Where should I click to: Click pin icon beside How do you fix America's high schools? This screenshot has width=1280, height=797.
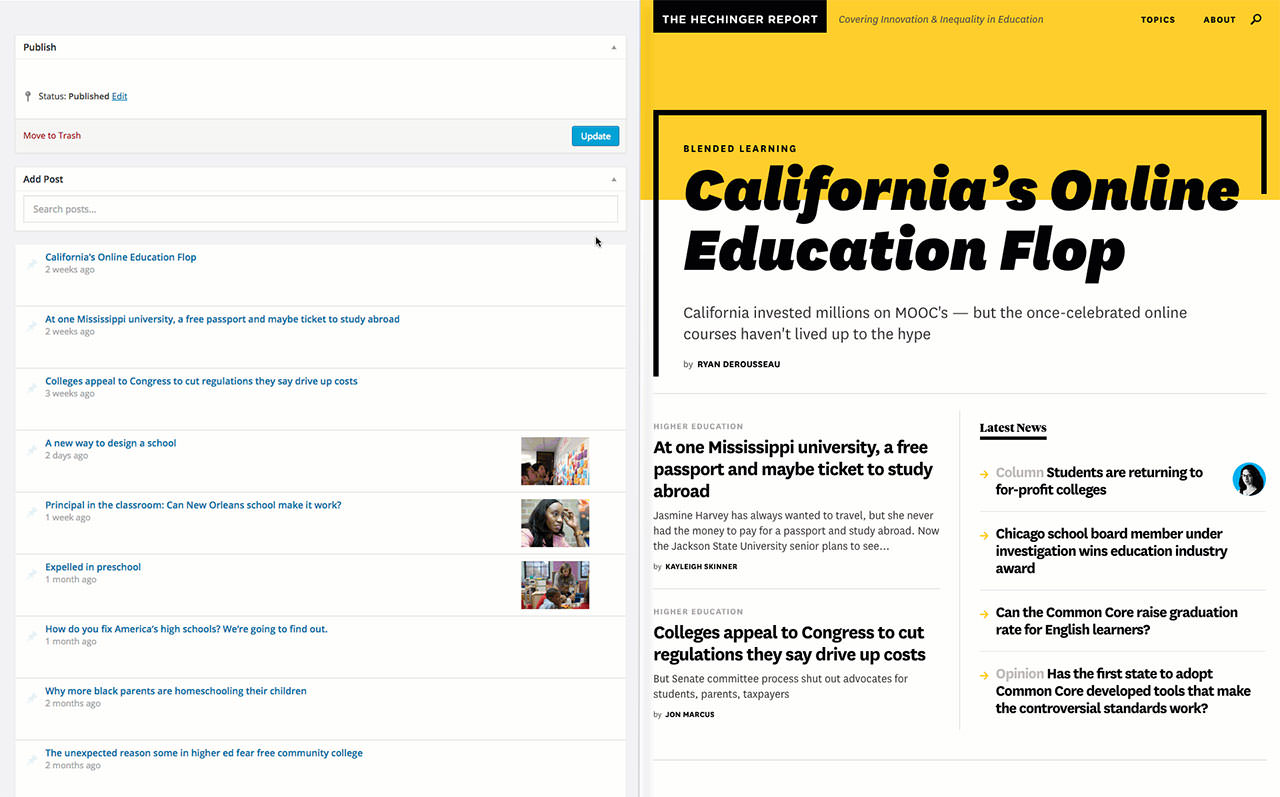tap(32, 636)
